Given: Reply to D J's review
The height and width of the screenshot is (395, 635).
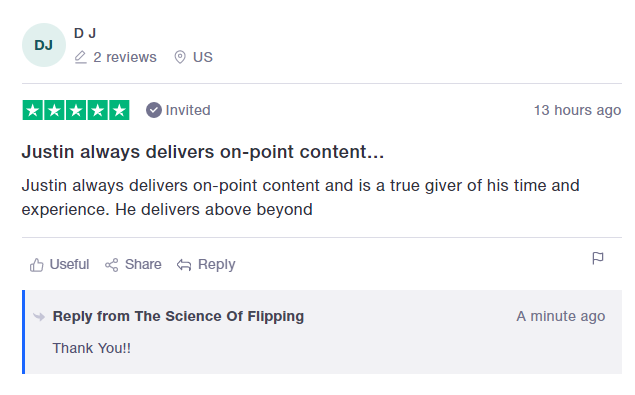Looking at the screenshot, I should coord(216,265).
